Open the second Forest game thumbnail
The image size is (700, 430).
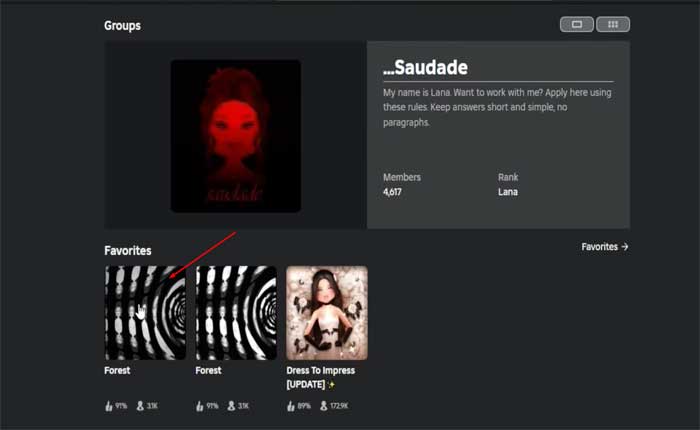click(236, 313)
